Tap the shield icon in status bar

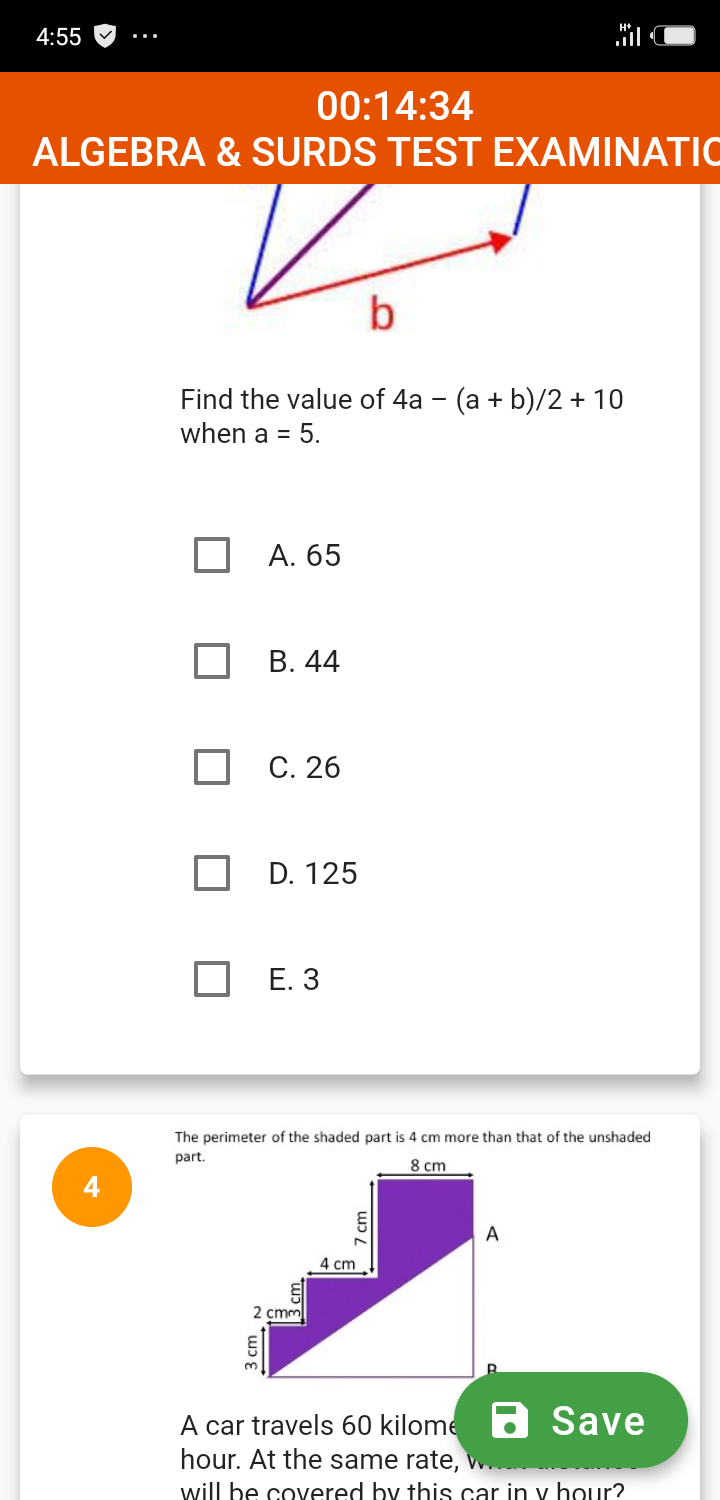point(105,37)
